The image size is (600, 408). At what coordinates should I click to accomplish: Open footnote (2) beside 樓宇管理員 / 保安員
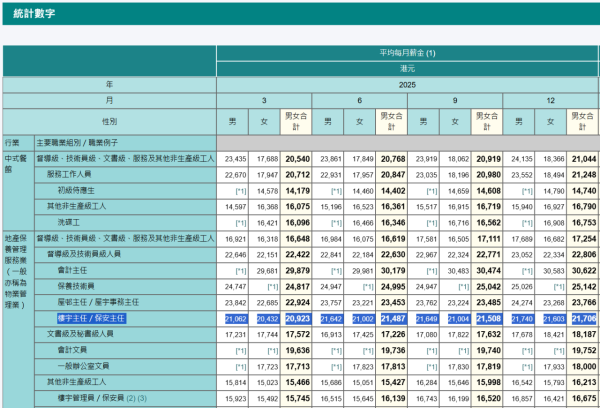coord(131,398)
